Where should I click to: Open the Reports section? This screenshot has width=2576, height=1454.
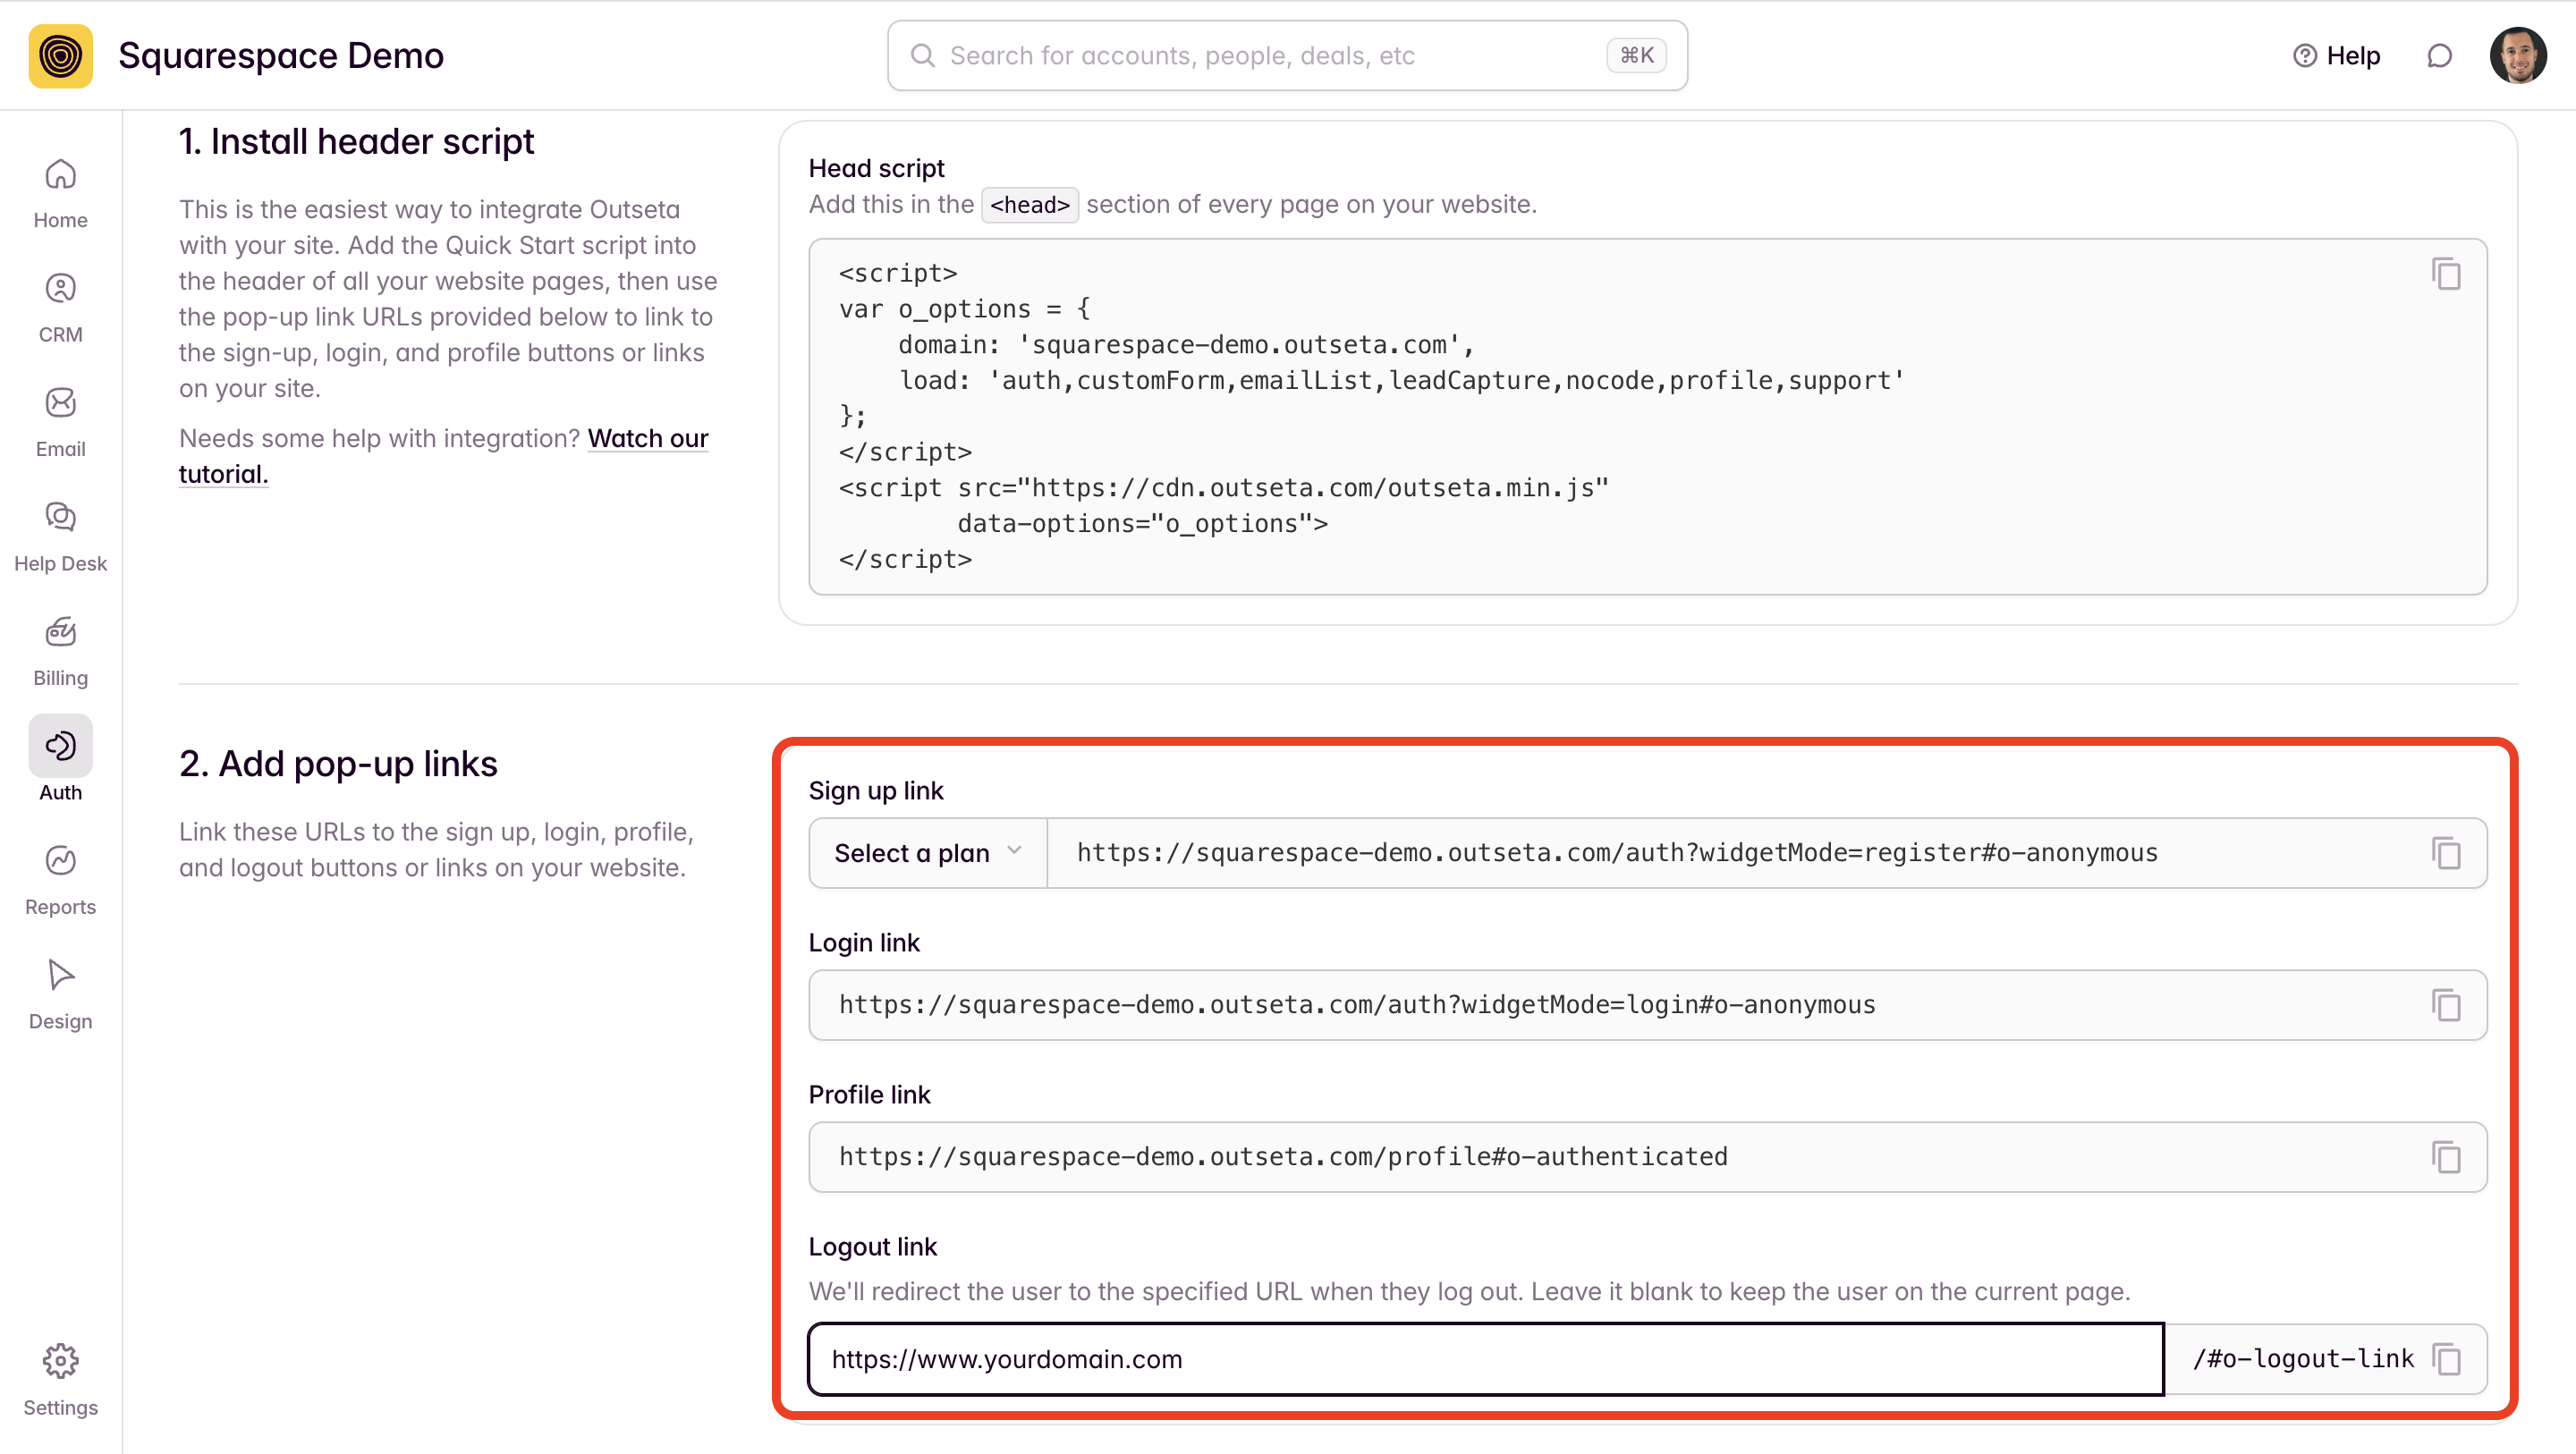[60, 880]
